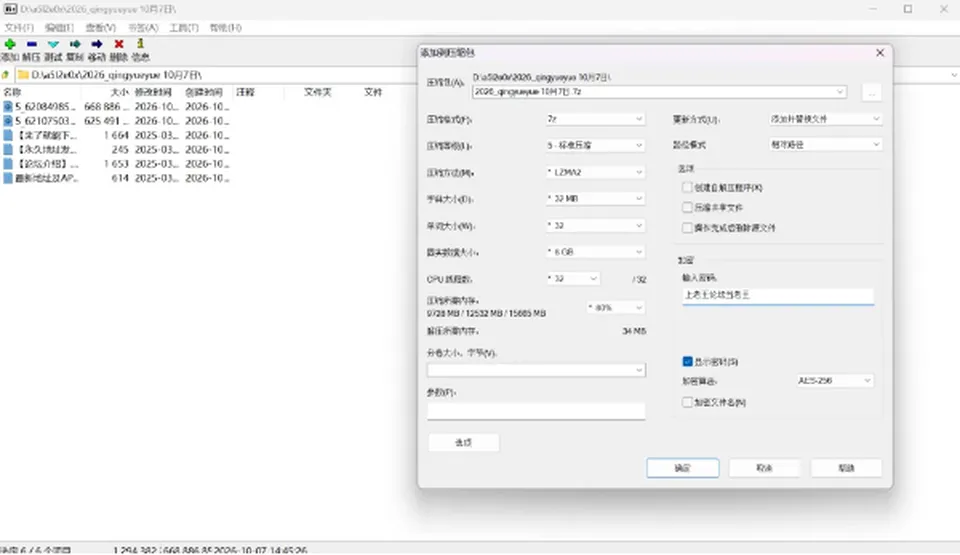The image size is (960, 555).
Task: Open the archive name dropdown
Action: coord(839,92)
